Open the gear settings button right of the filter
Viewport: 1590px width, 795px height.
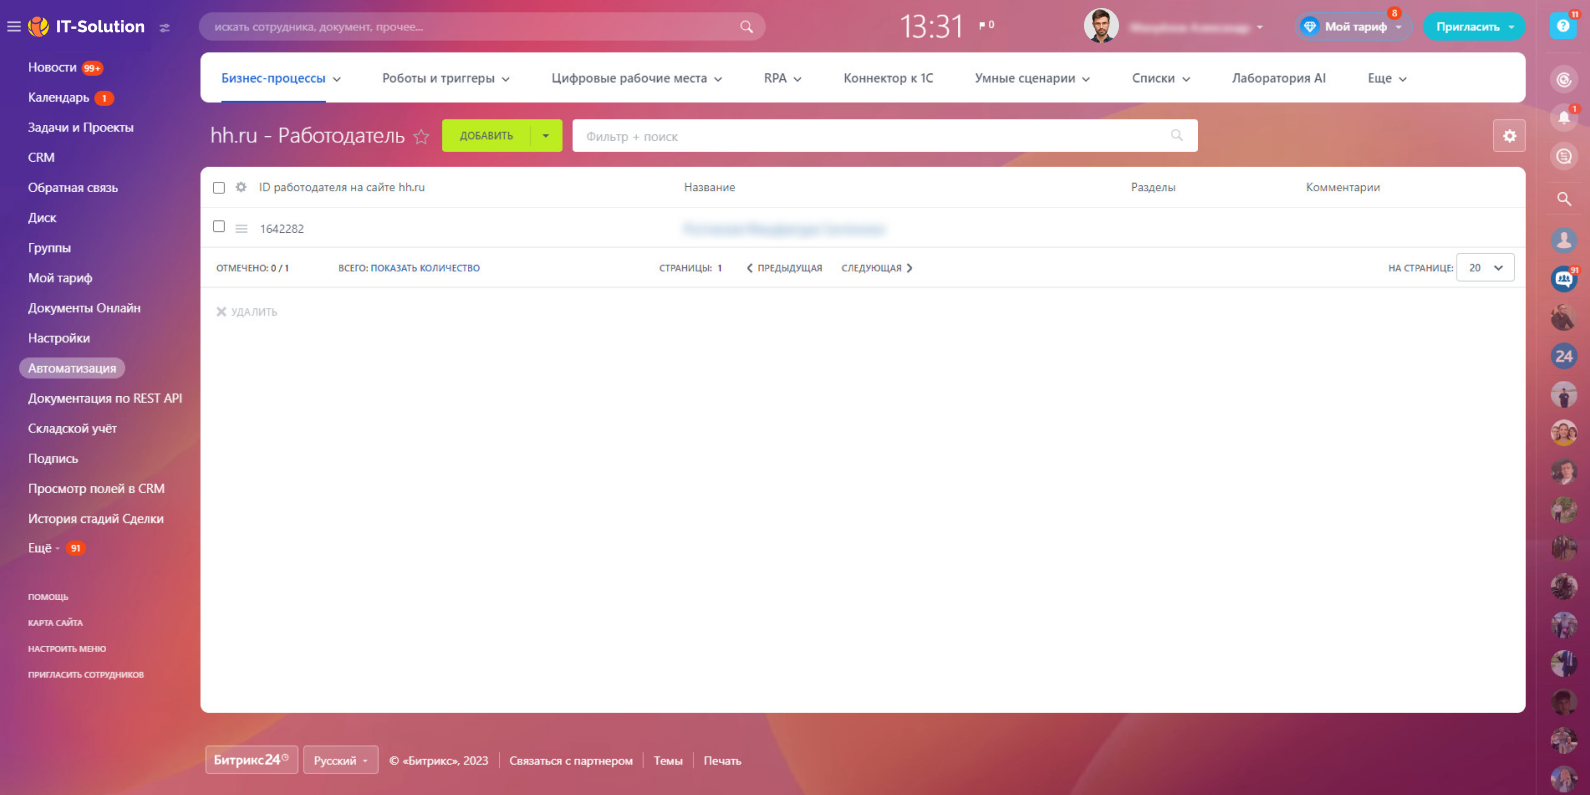[x=1509, y=136]
